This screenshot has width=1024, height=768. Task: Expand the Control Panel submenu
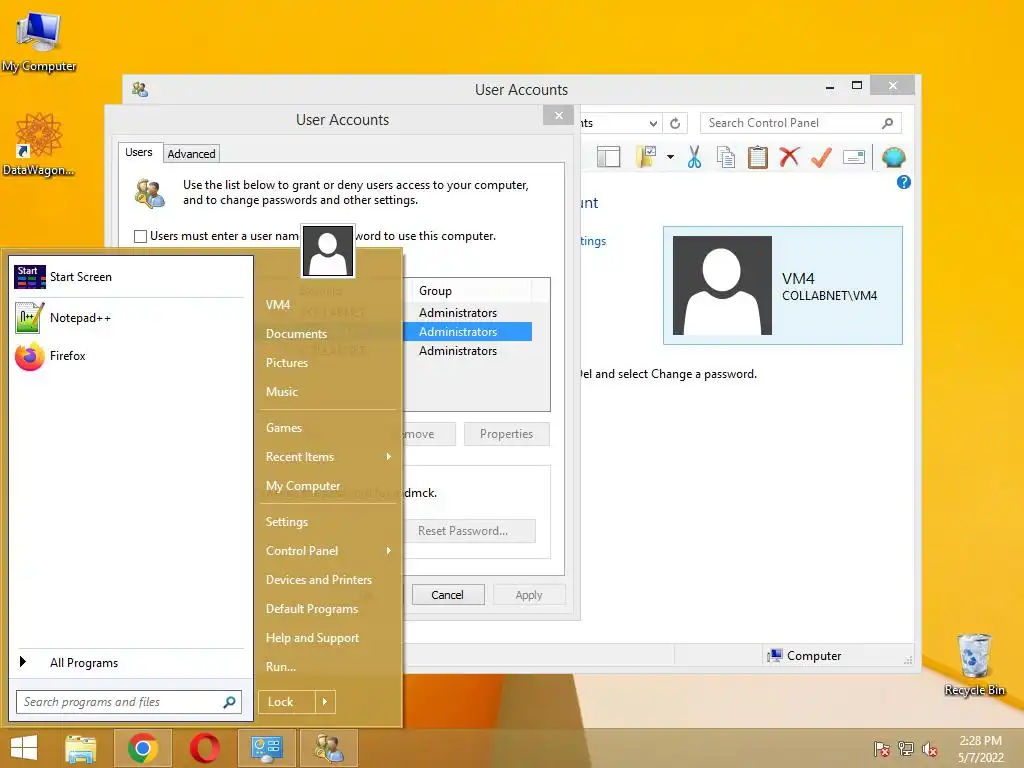(389, 551)
